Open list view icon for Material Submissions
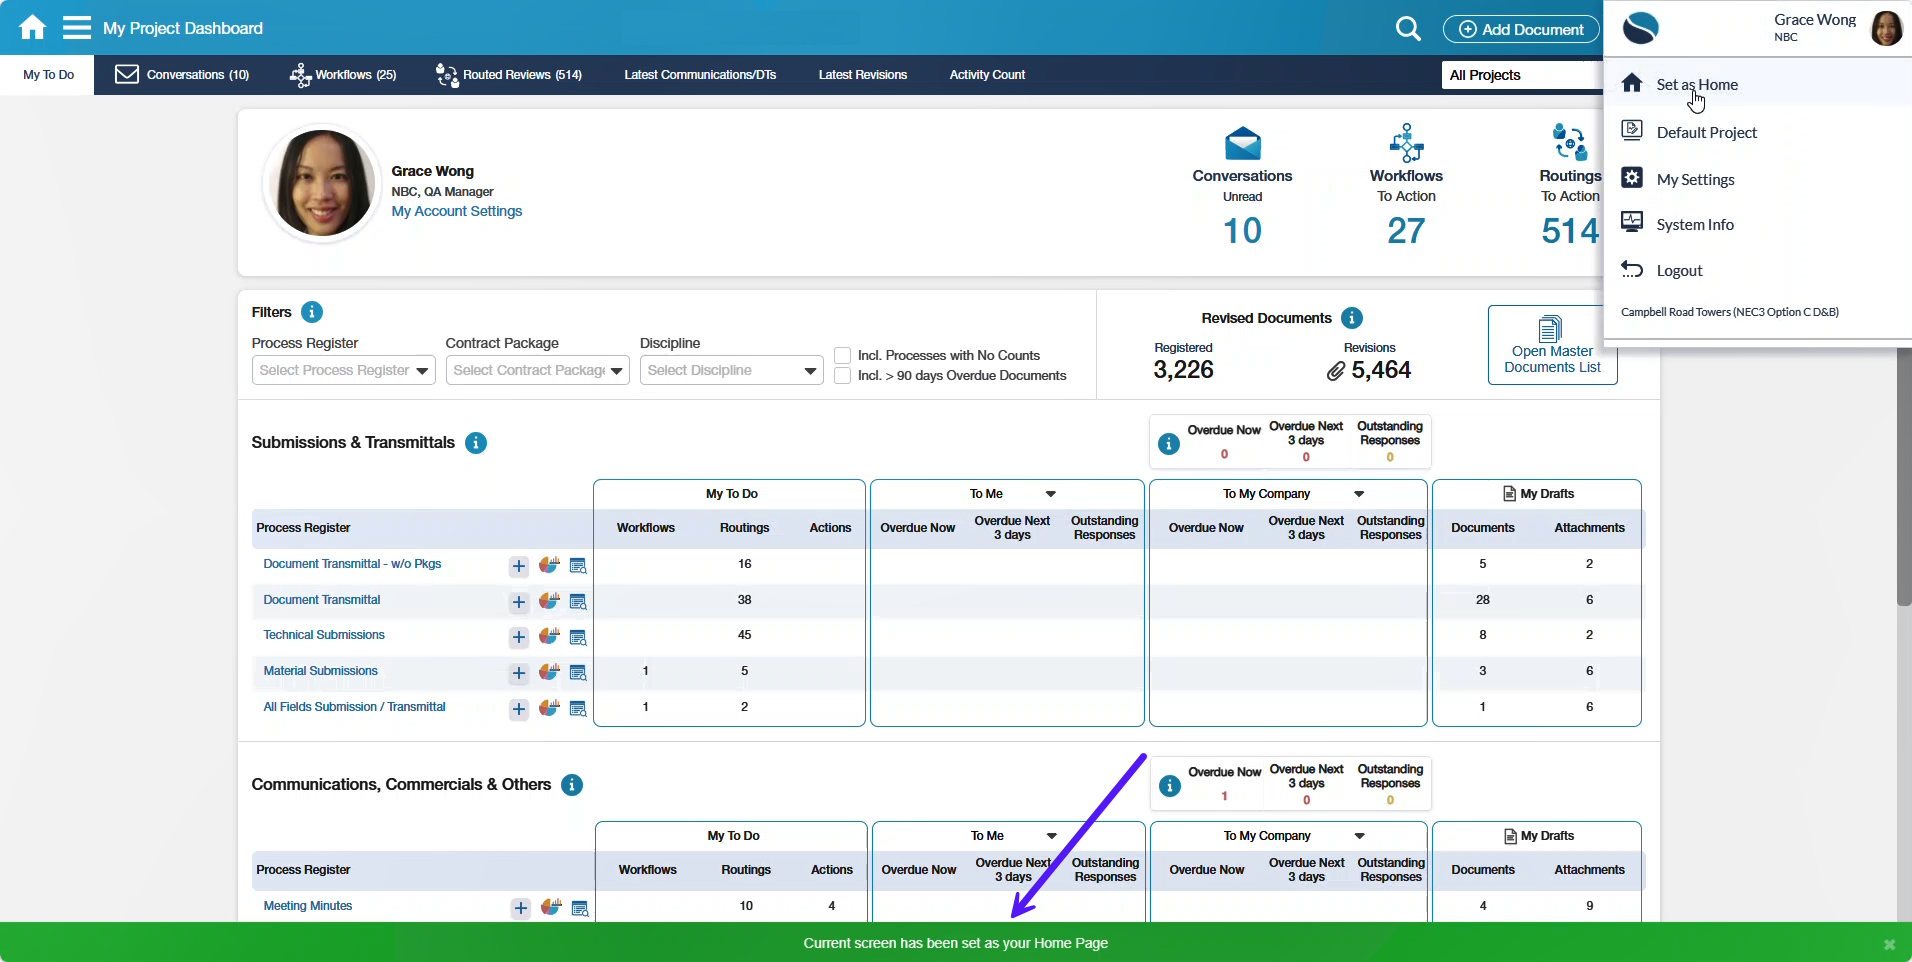The width and height of the screenshot is (1912, 962). click(x=578, y=673)
